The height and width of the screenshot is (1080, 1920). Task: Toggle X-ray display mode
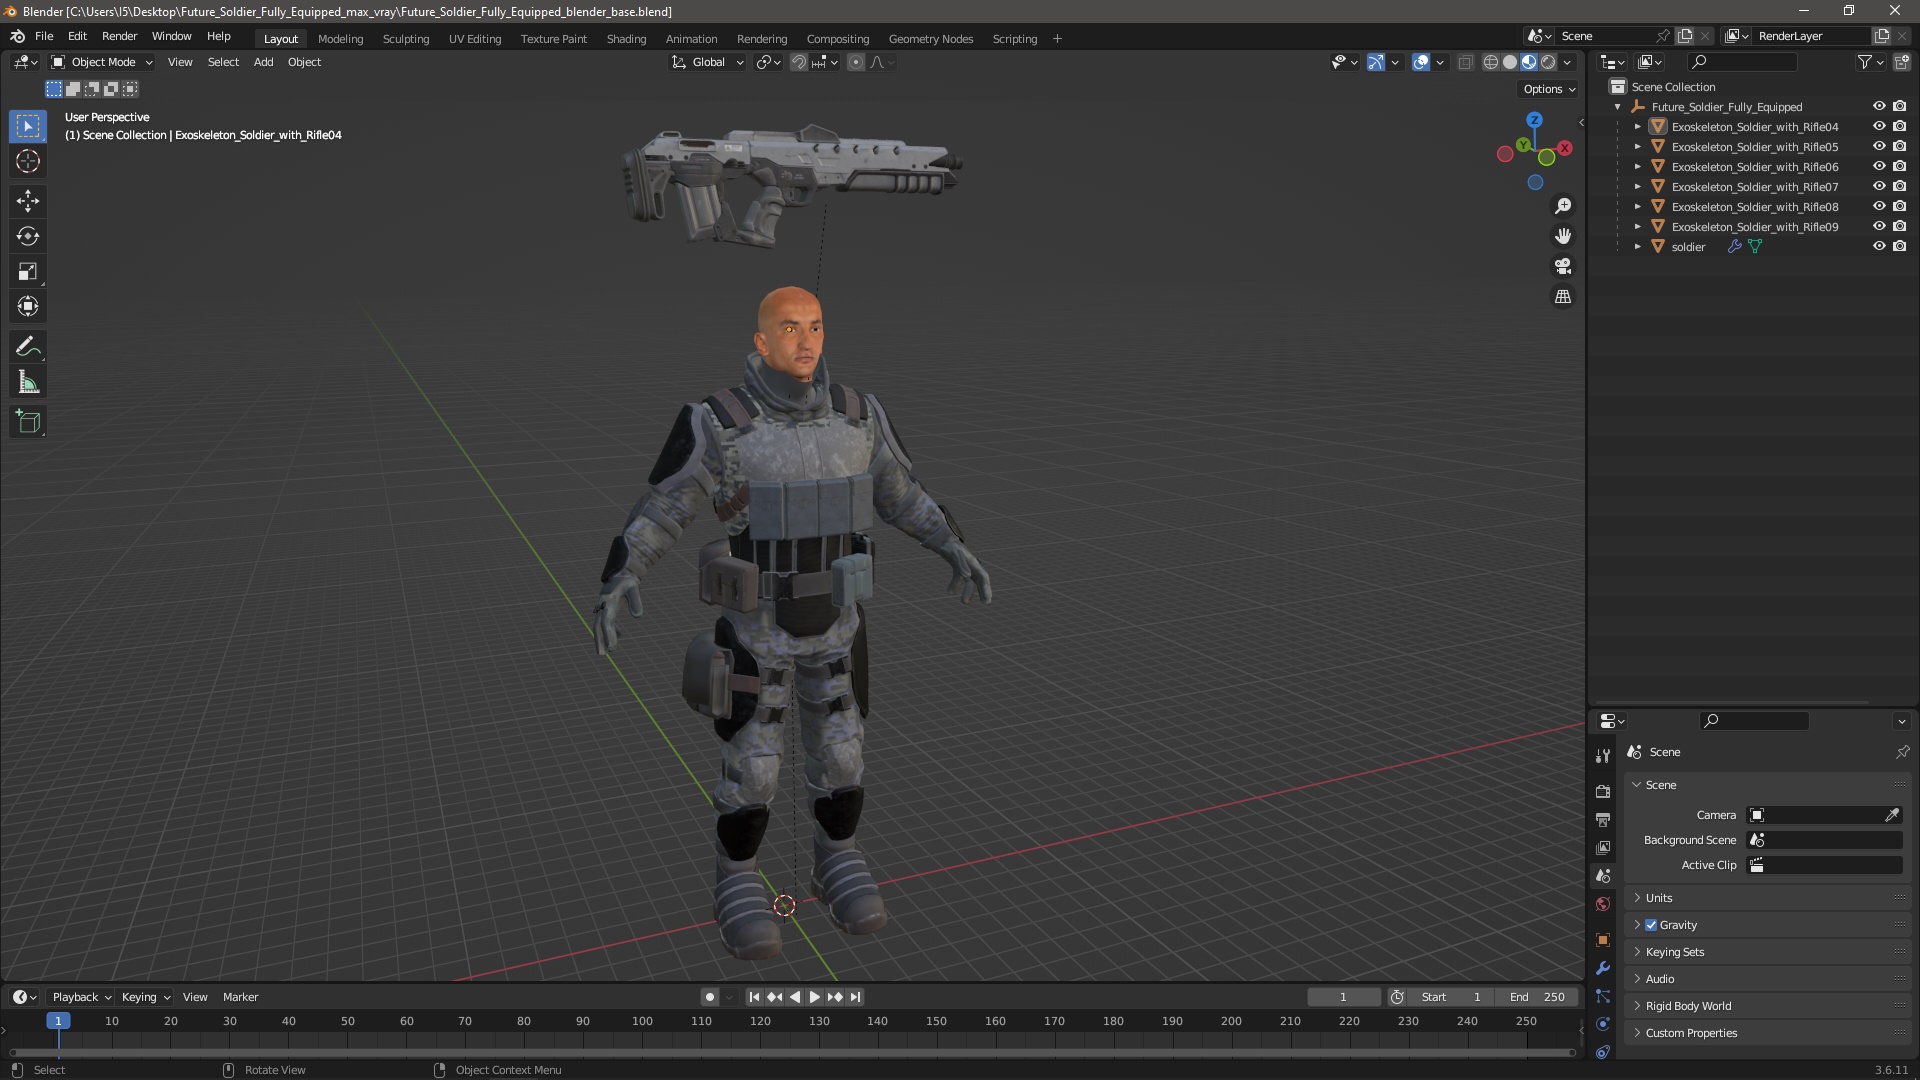pyautogui.click(x=1466, y=62)
